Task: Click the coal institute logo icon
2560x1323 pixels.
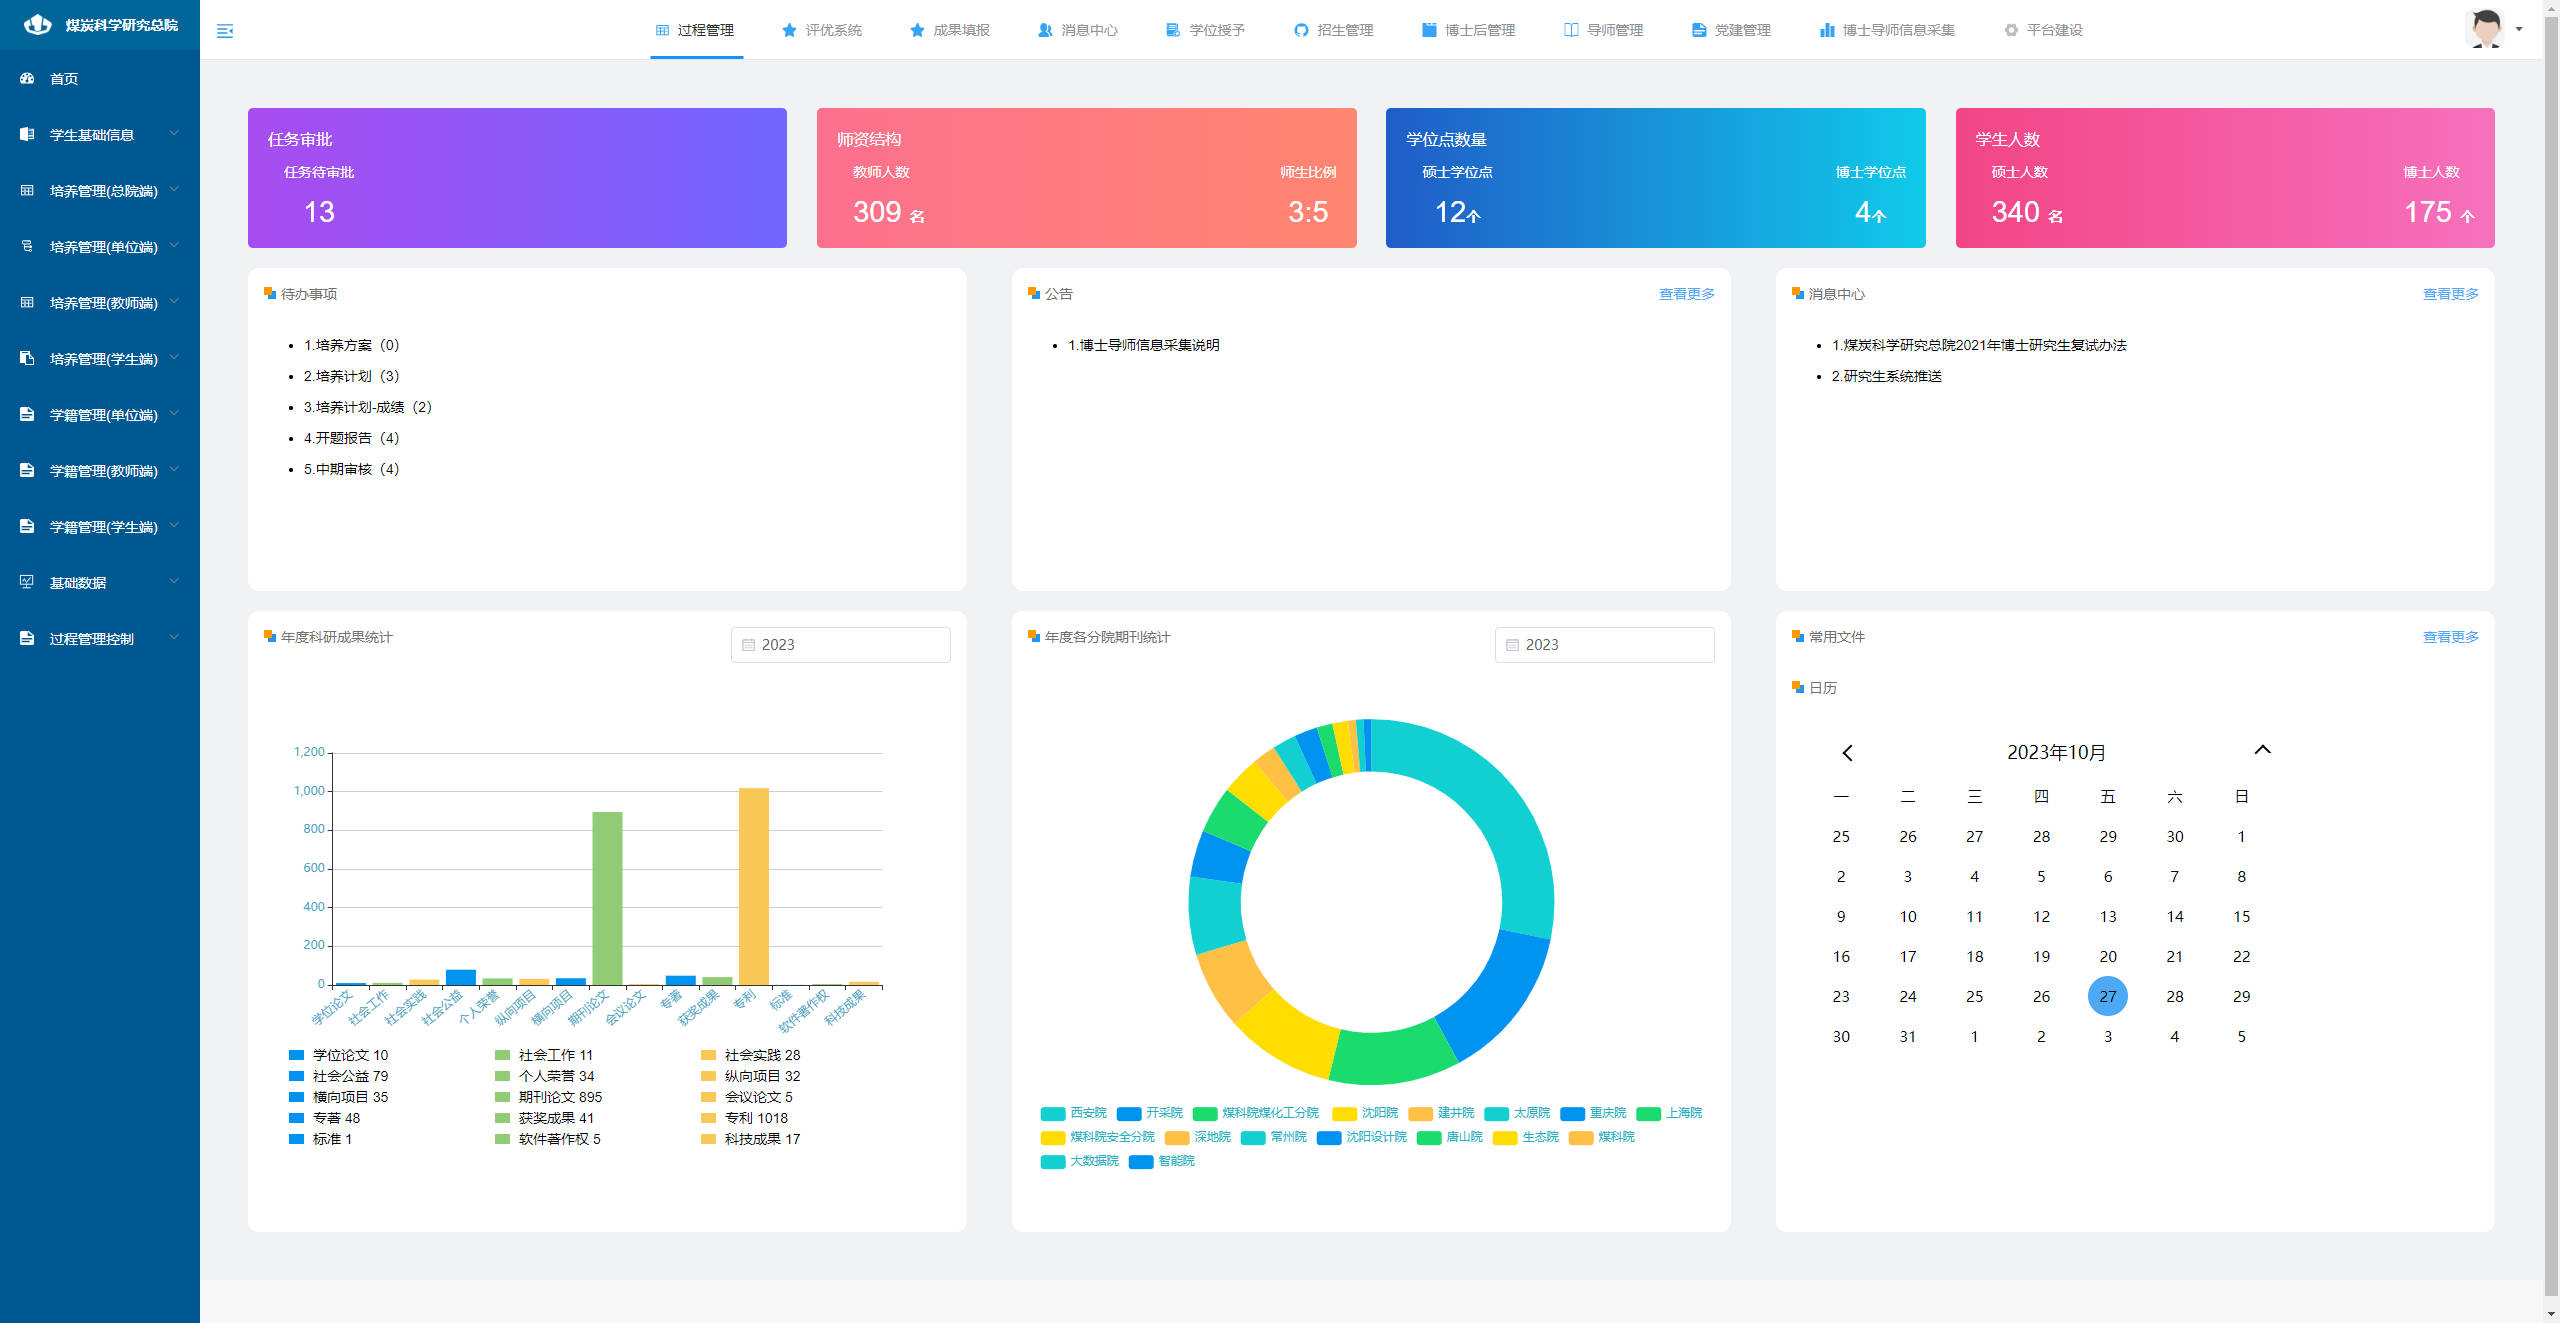Action: (37, 24)
